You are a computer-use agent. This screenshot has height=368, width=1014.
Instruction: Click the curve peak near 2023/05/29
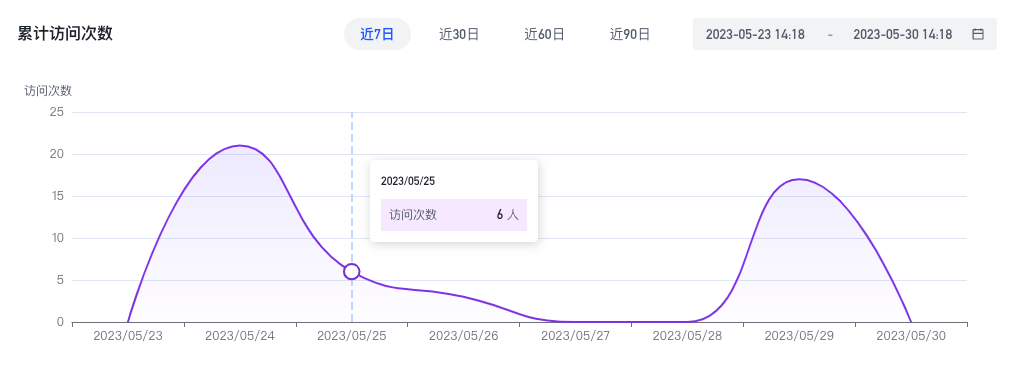click(x=800, y=179)
